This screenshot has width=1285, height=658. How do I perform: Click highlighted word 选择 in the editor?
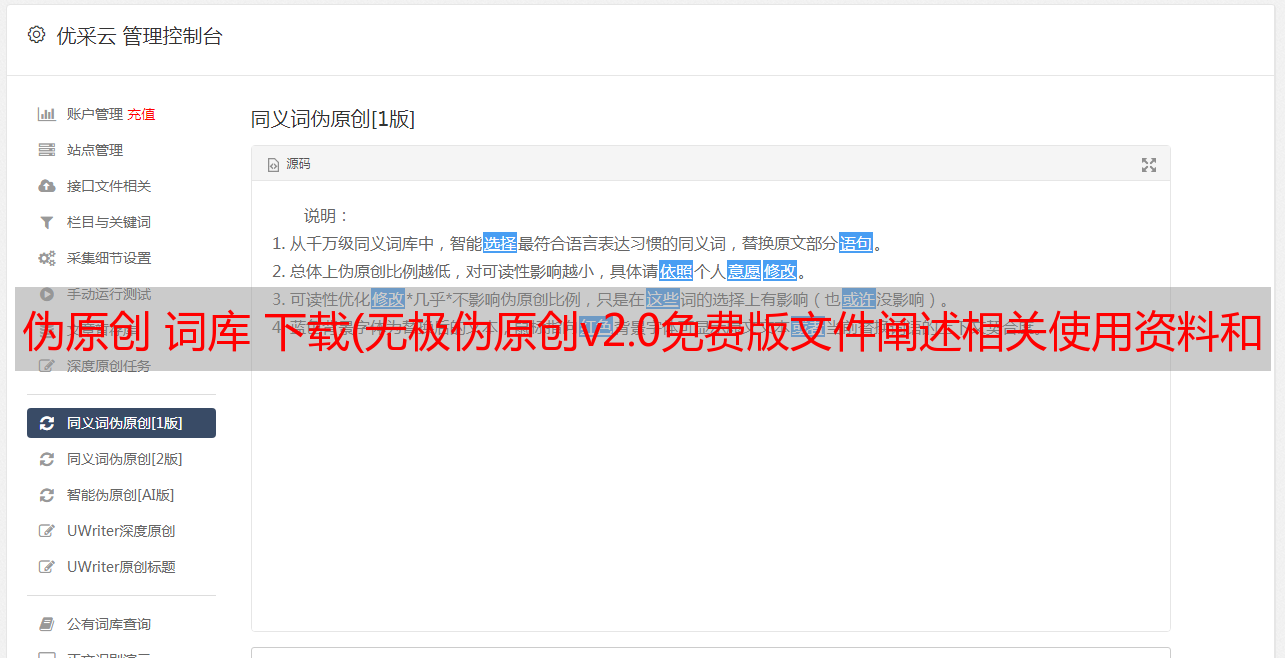point(500,243)
